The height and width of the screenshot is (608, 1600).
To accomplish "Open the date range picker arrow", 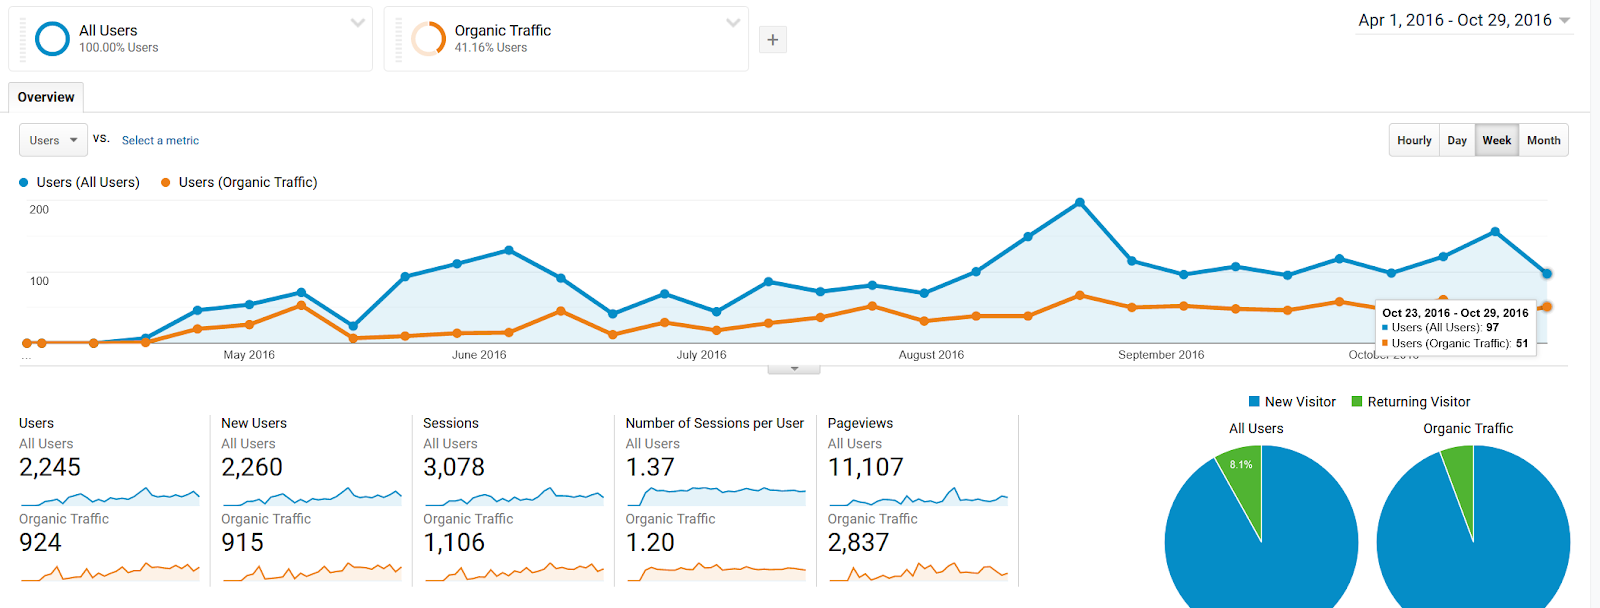I will (x=1564, y=21).
